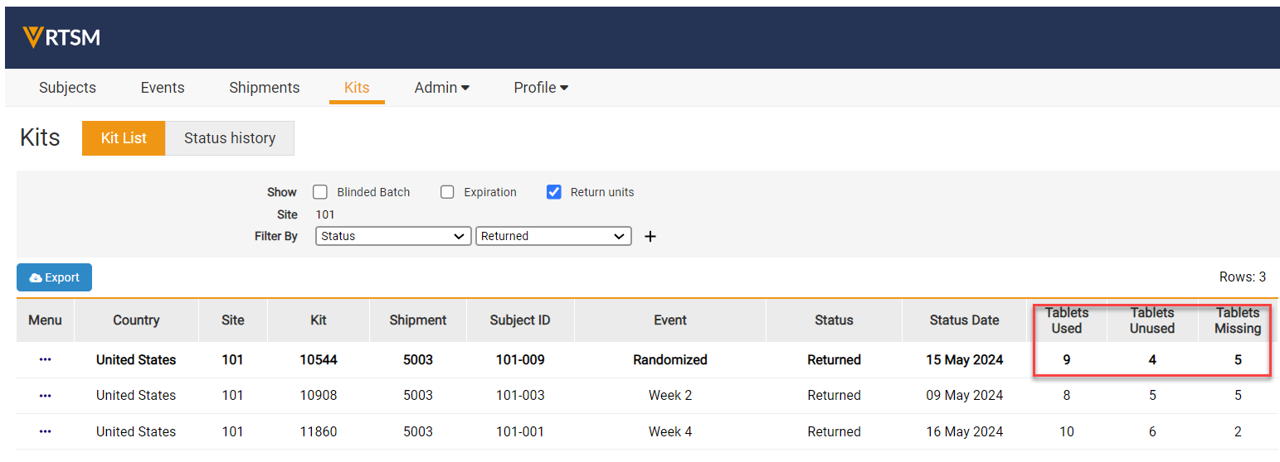Open the Shipments page
This screenshot has width=1280, height=462.
coord(264,88)
